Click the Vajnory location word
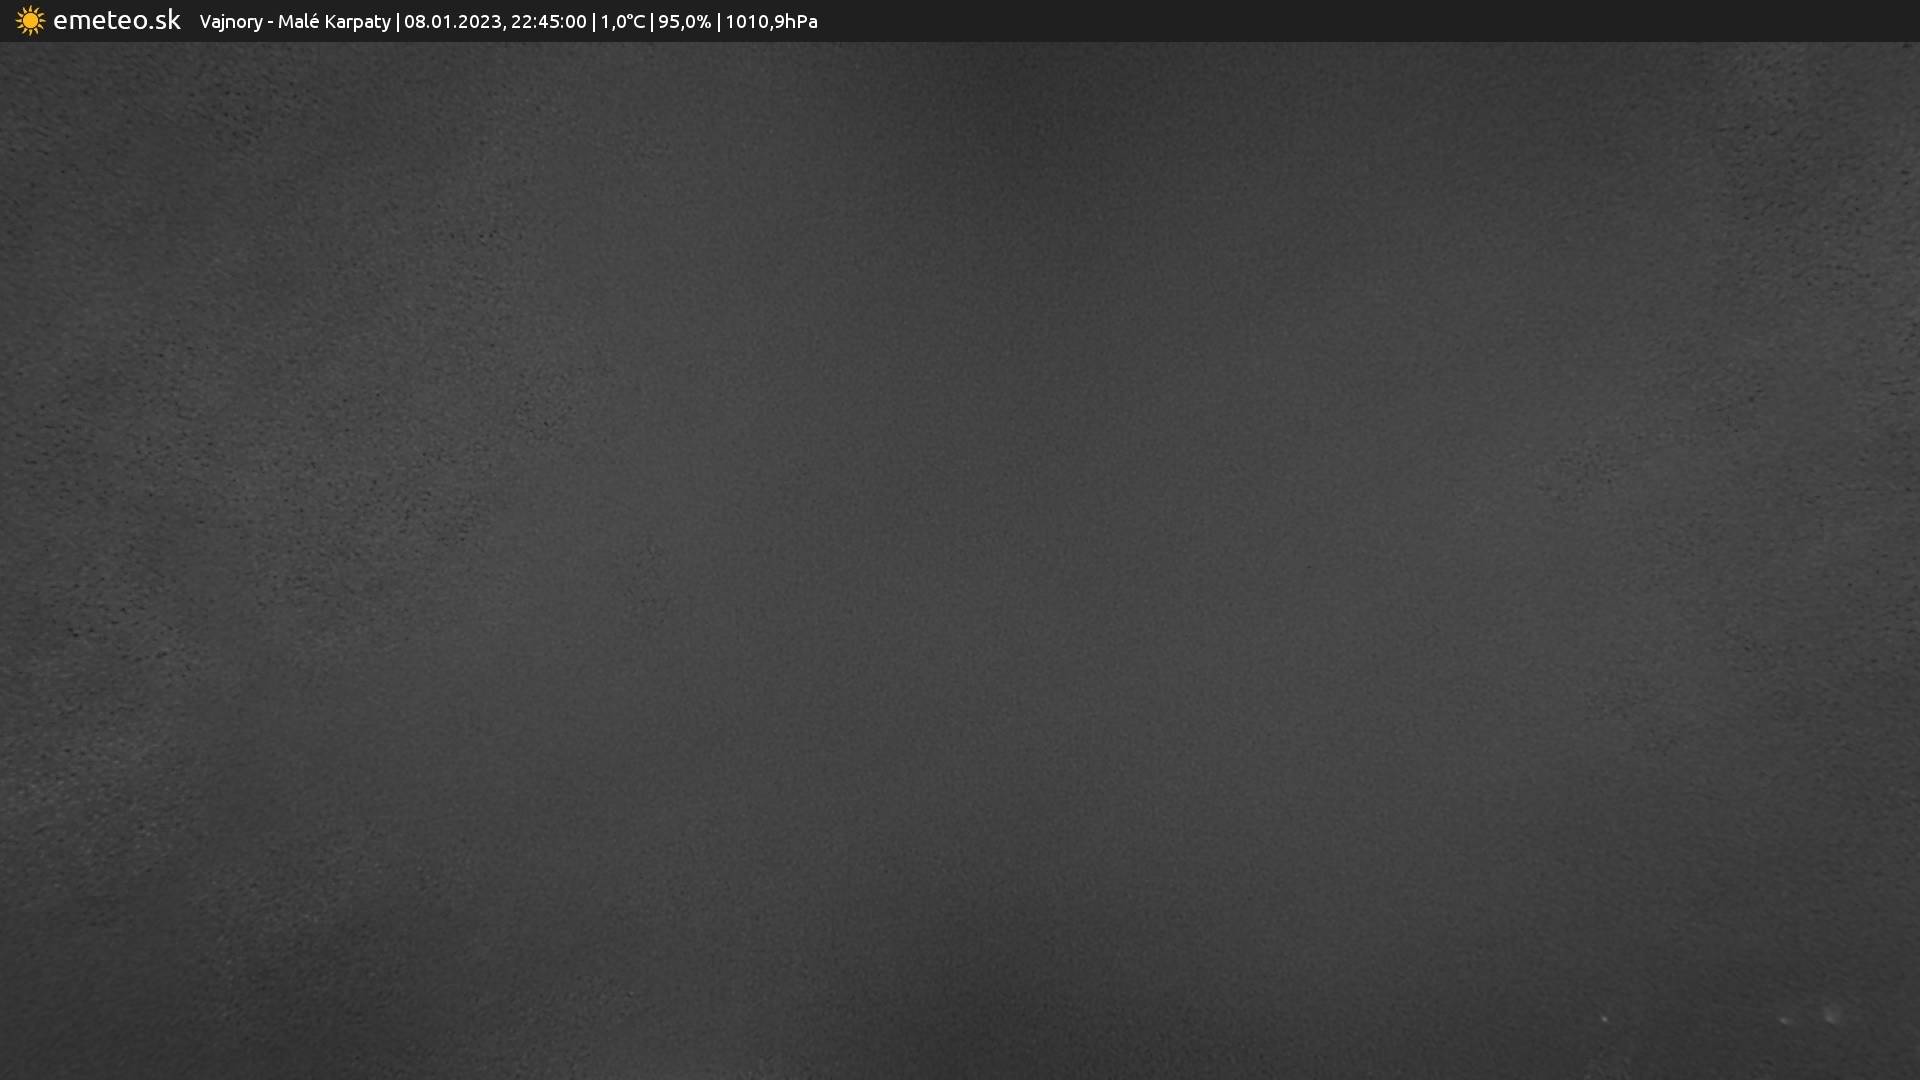 pos(230,22)
